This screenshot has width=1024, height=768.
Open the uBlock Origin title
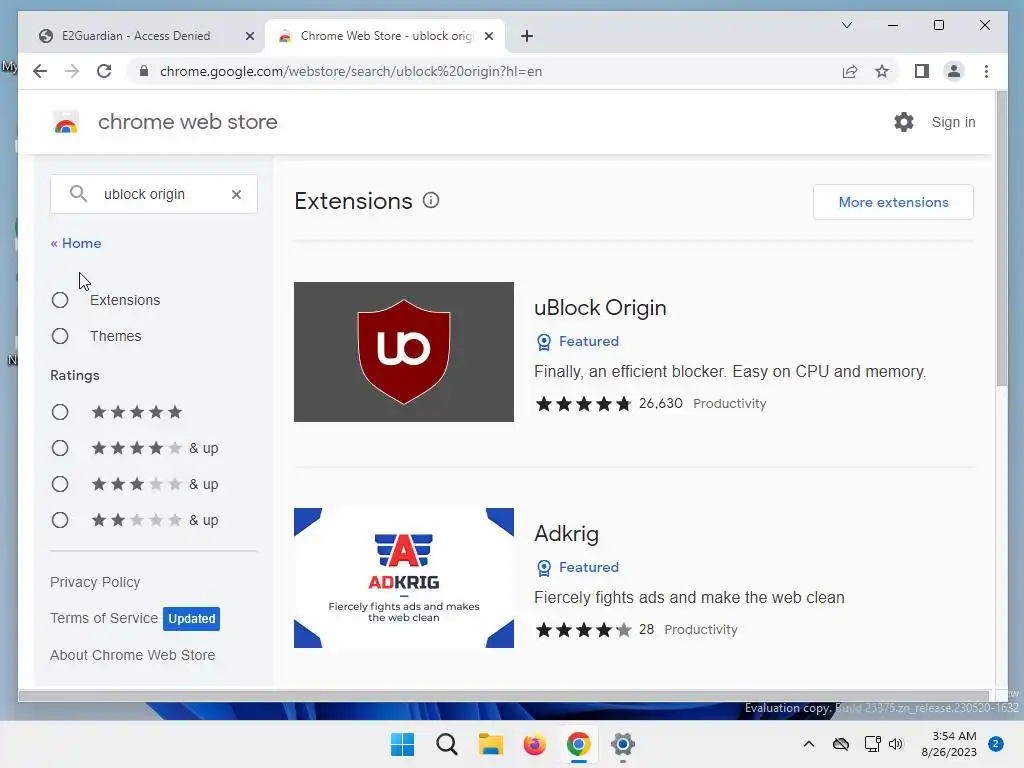click(600, 308)
